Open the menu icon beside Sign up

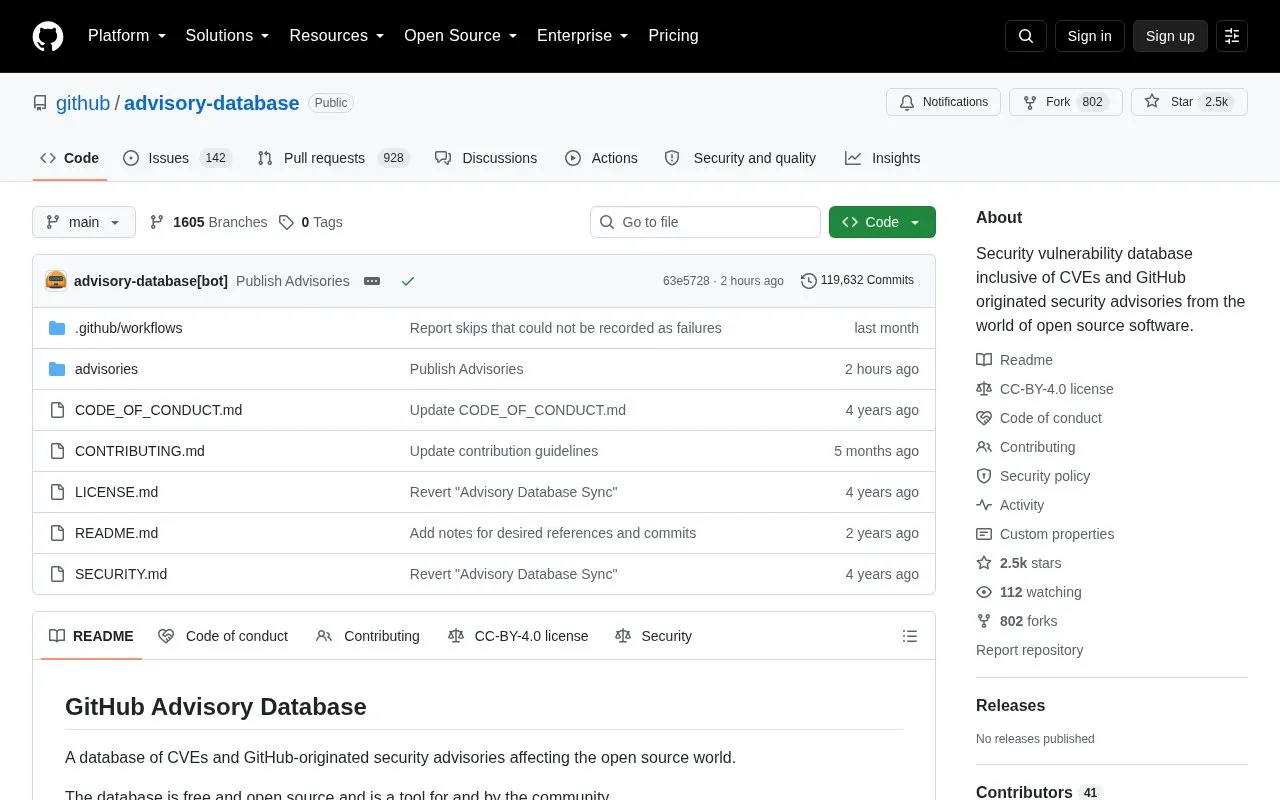click(1232, 36)
